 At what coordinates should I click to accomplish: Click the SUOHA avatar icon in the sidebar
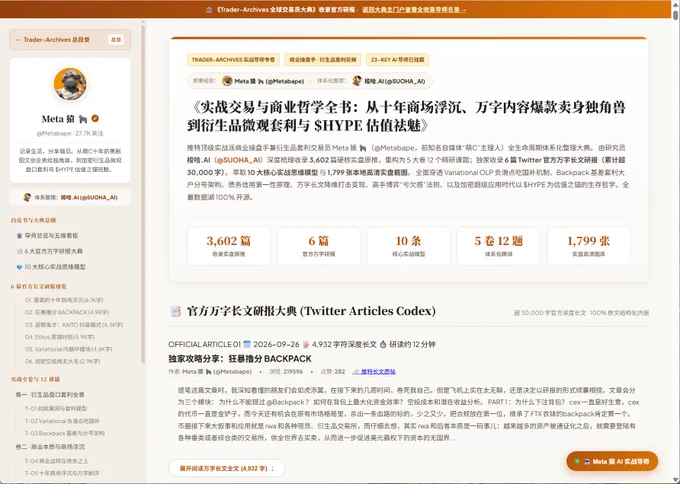27,197
